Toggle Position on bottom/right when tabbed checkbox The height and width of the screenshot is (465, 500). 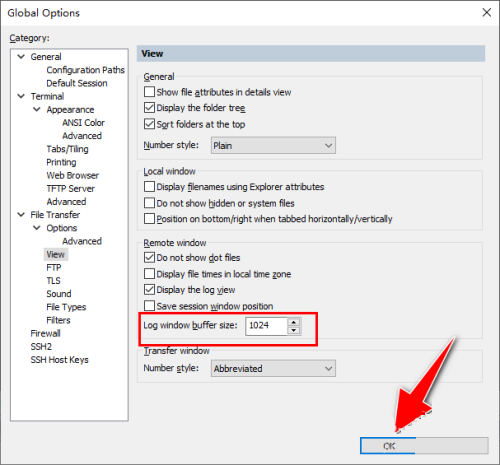click(x=149, y=219)
